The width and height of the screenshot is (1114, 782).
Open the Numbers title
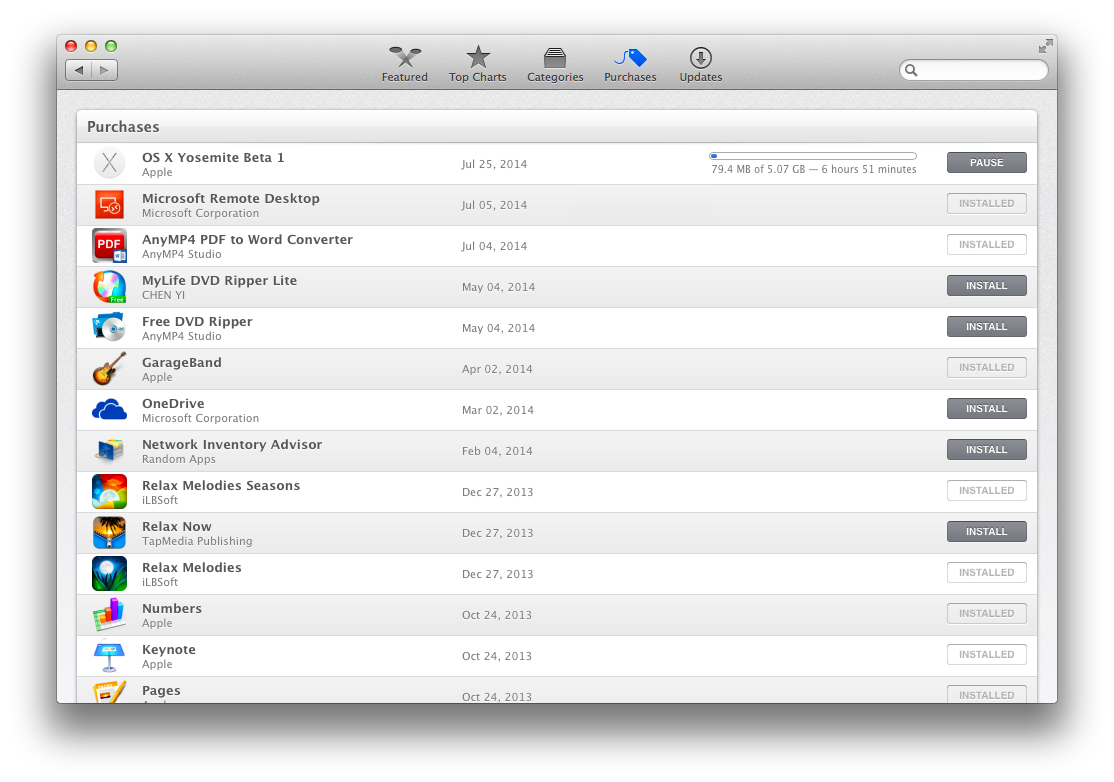click(x=172, y=609)
